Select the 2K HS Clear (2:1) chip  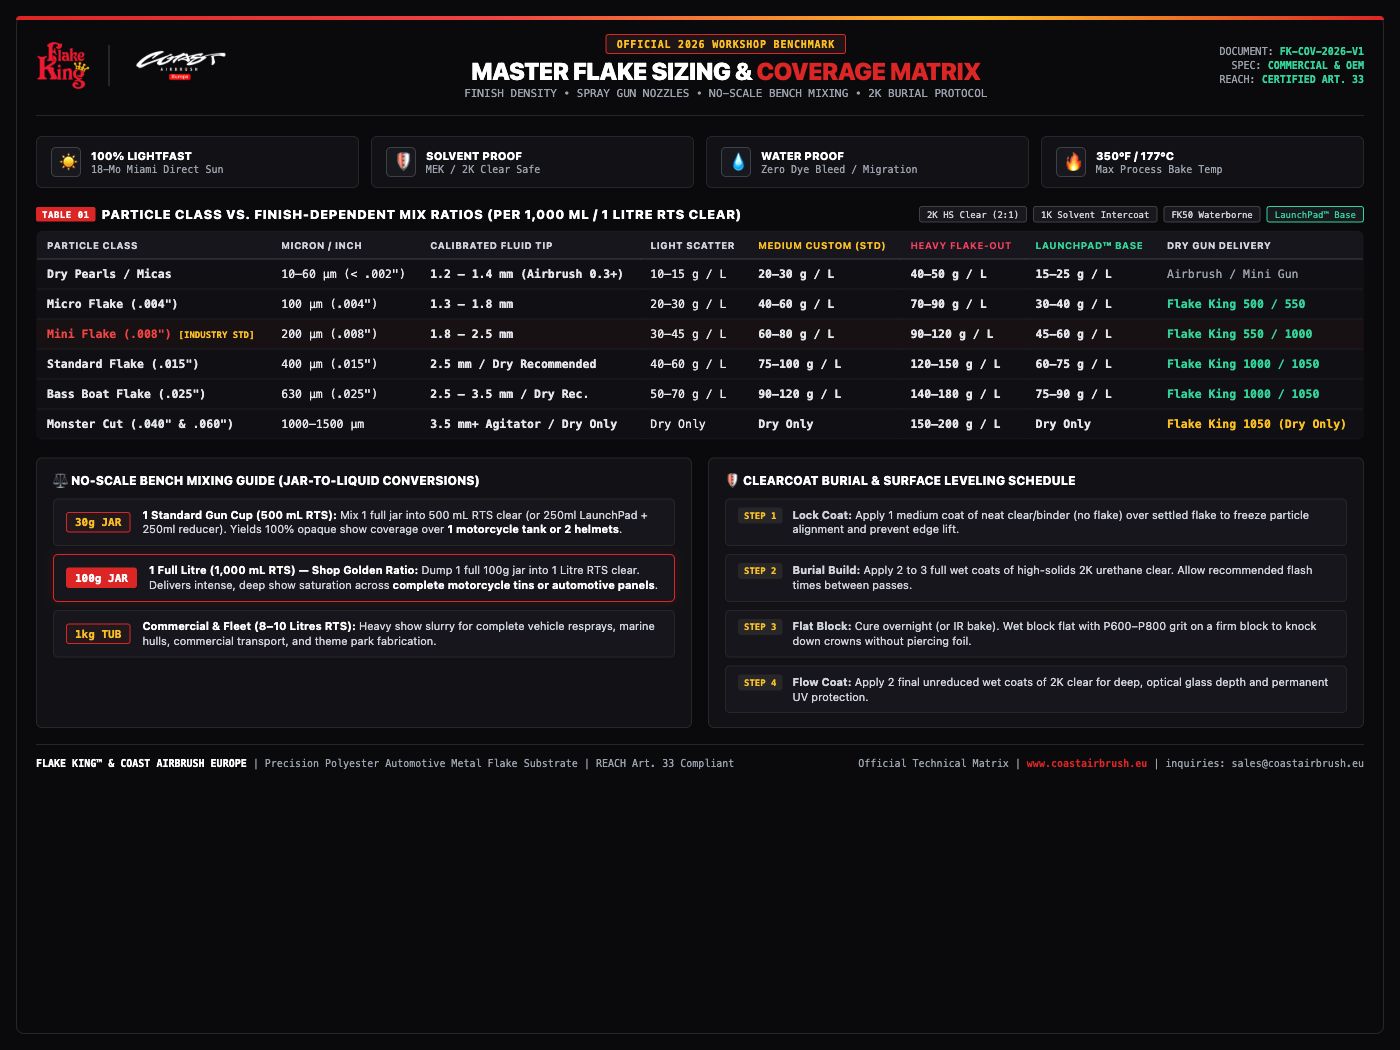pos(973,215)
